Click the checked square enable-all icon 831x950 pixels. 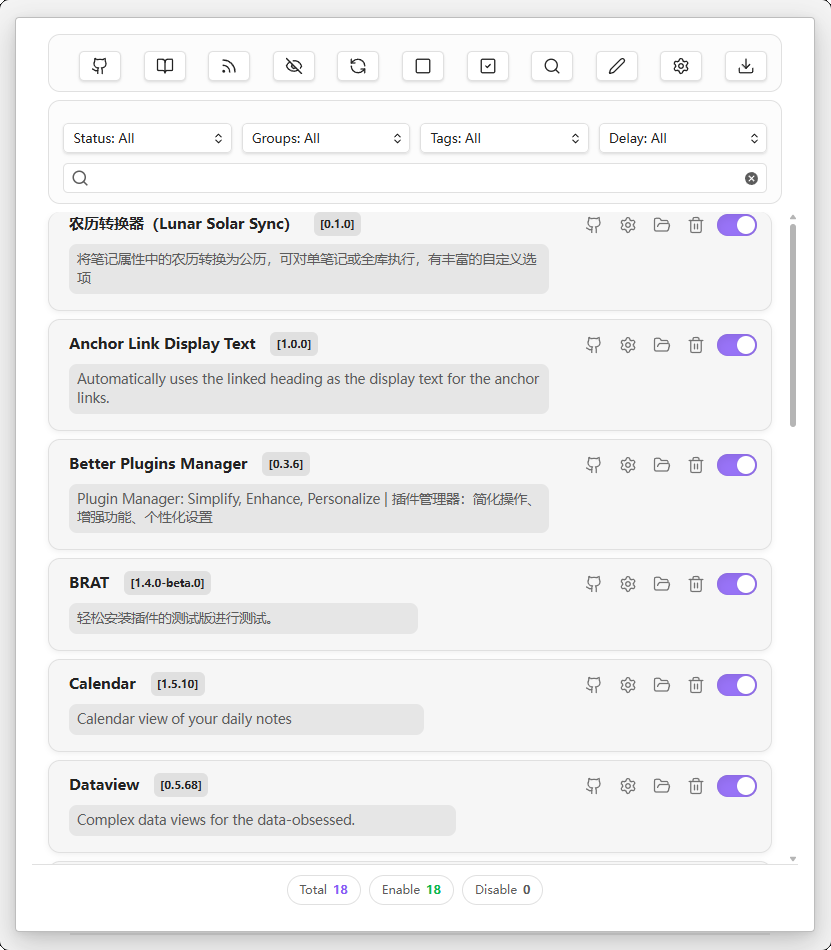click(x=488, y=66)
